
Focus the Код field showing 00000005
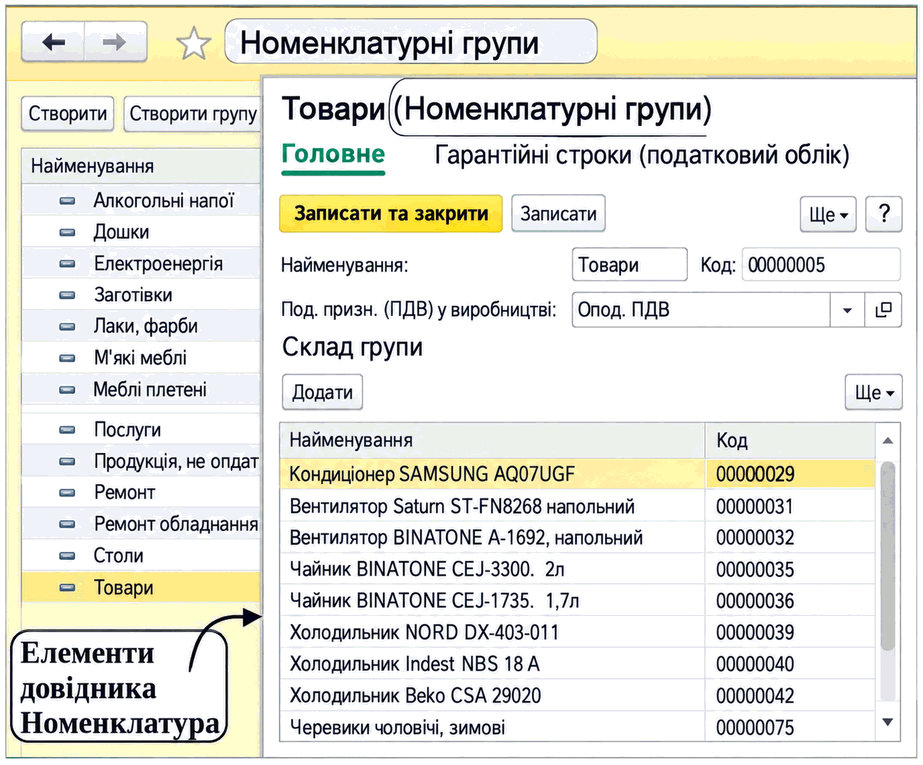[821, 264]
